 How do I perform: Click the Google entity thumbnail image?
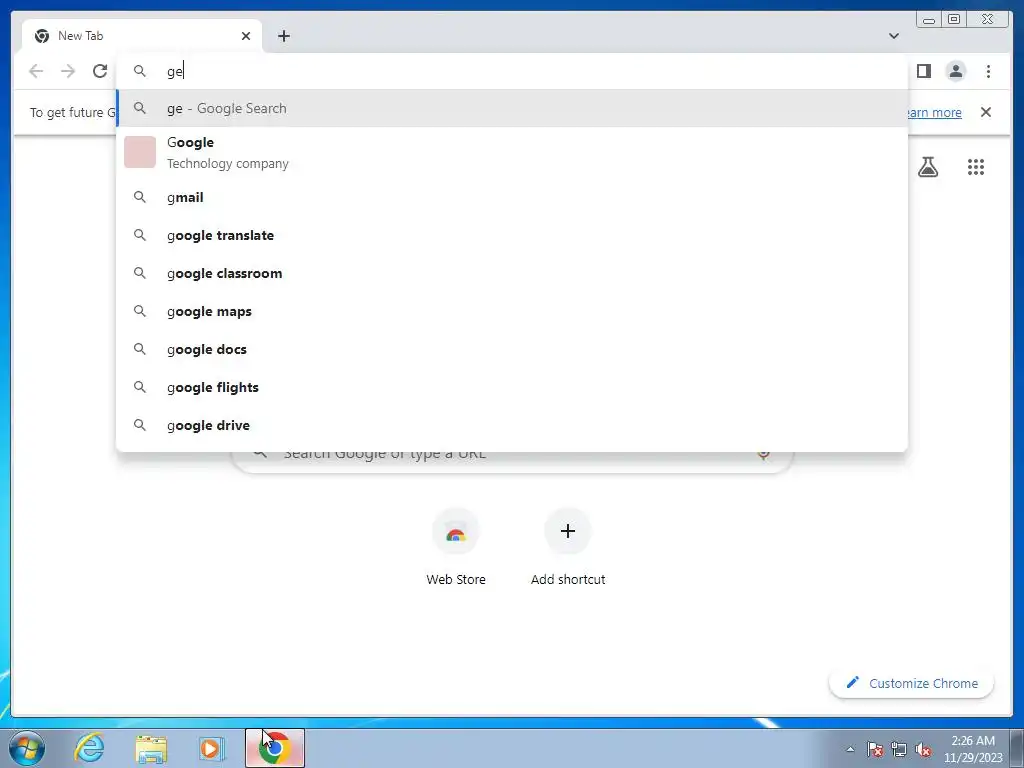tap(140, 152)
